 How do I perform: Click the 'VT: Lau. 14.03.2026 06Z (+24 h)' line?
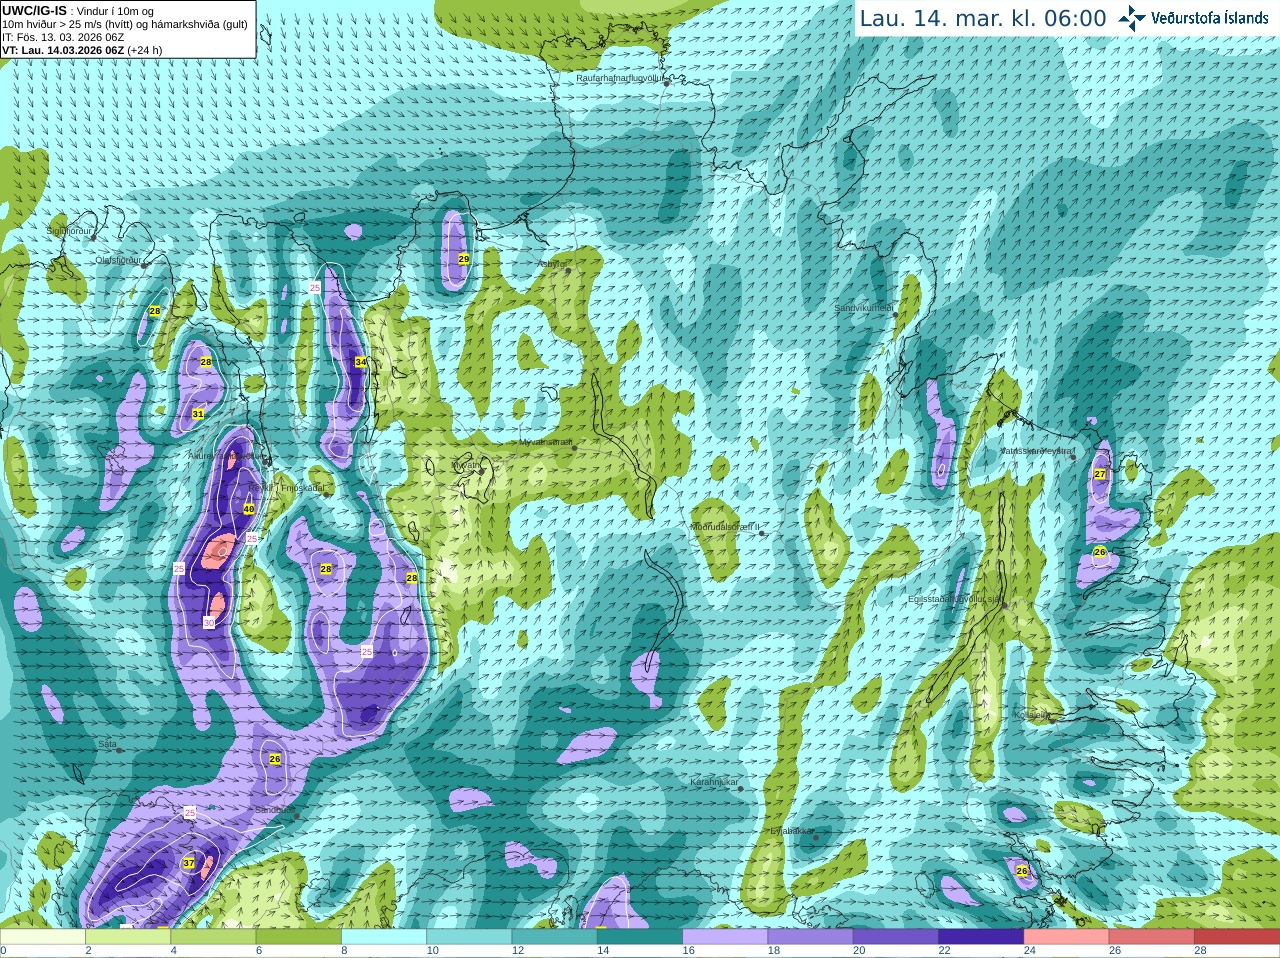coord(82,50)
